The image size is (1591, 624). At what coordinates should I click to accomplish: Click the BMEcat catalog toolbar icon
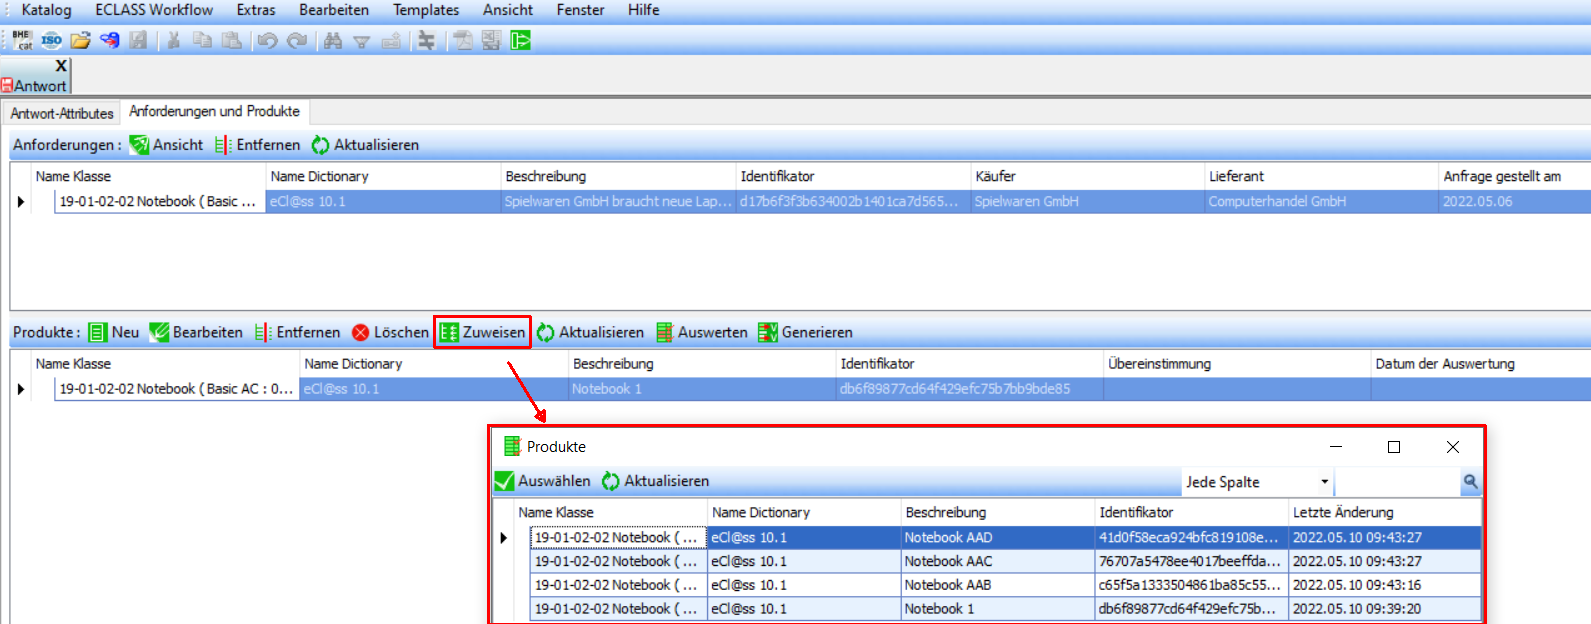click(x=22, y=40)
